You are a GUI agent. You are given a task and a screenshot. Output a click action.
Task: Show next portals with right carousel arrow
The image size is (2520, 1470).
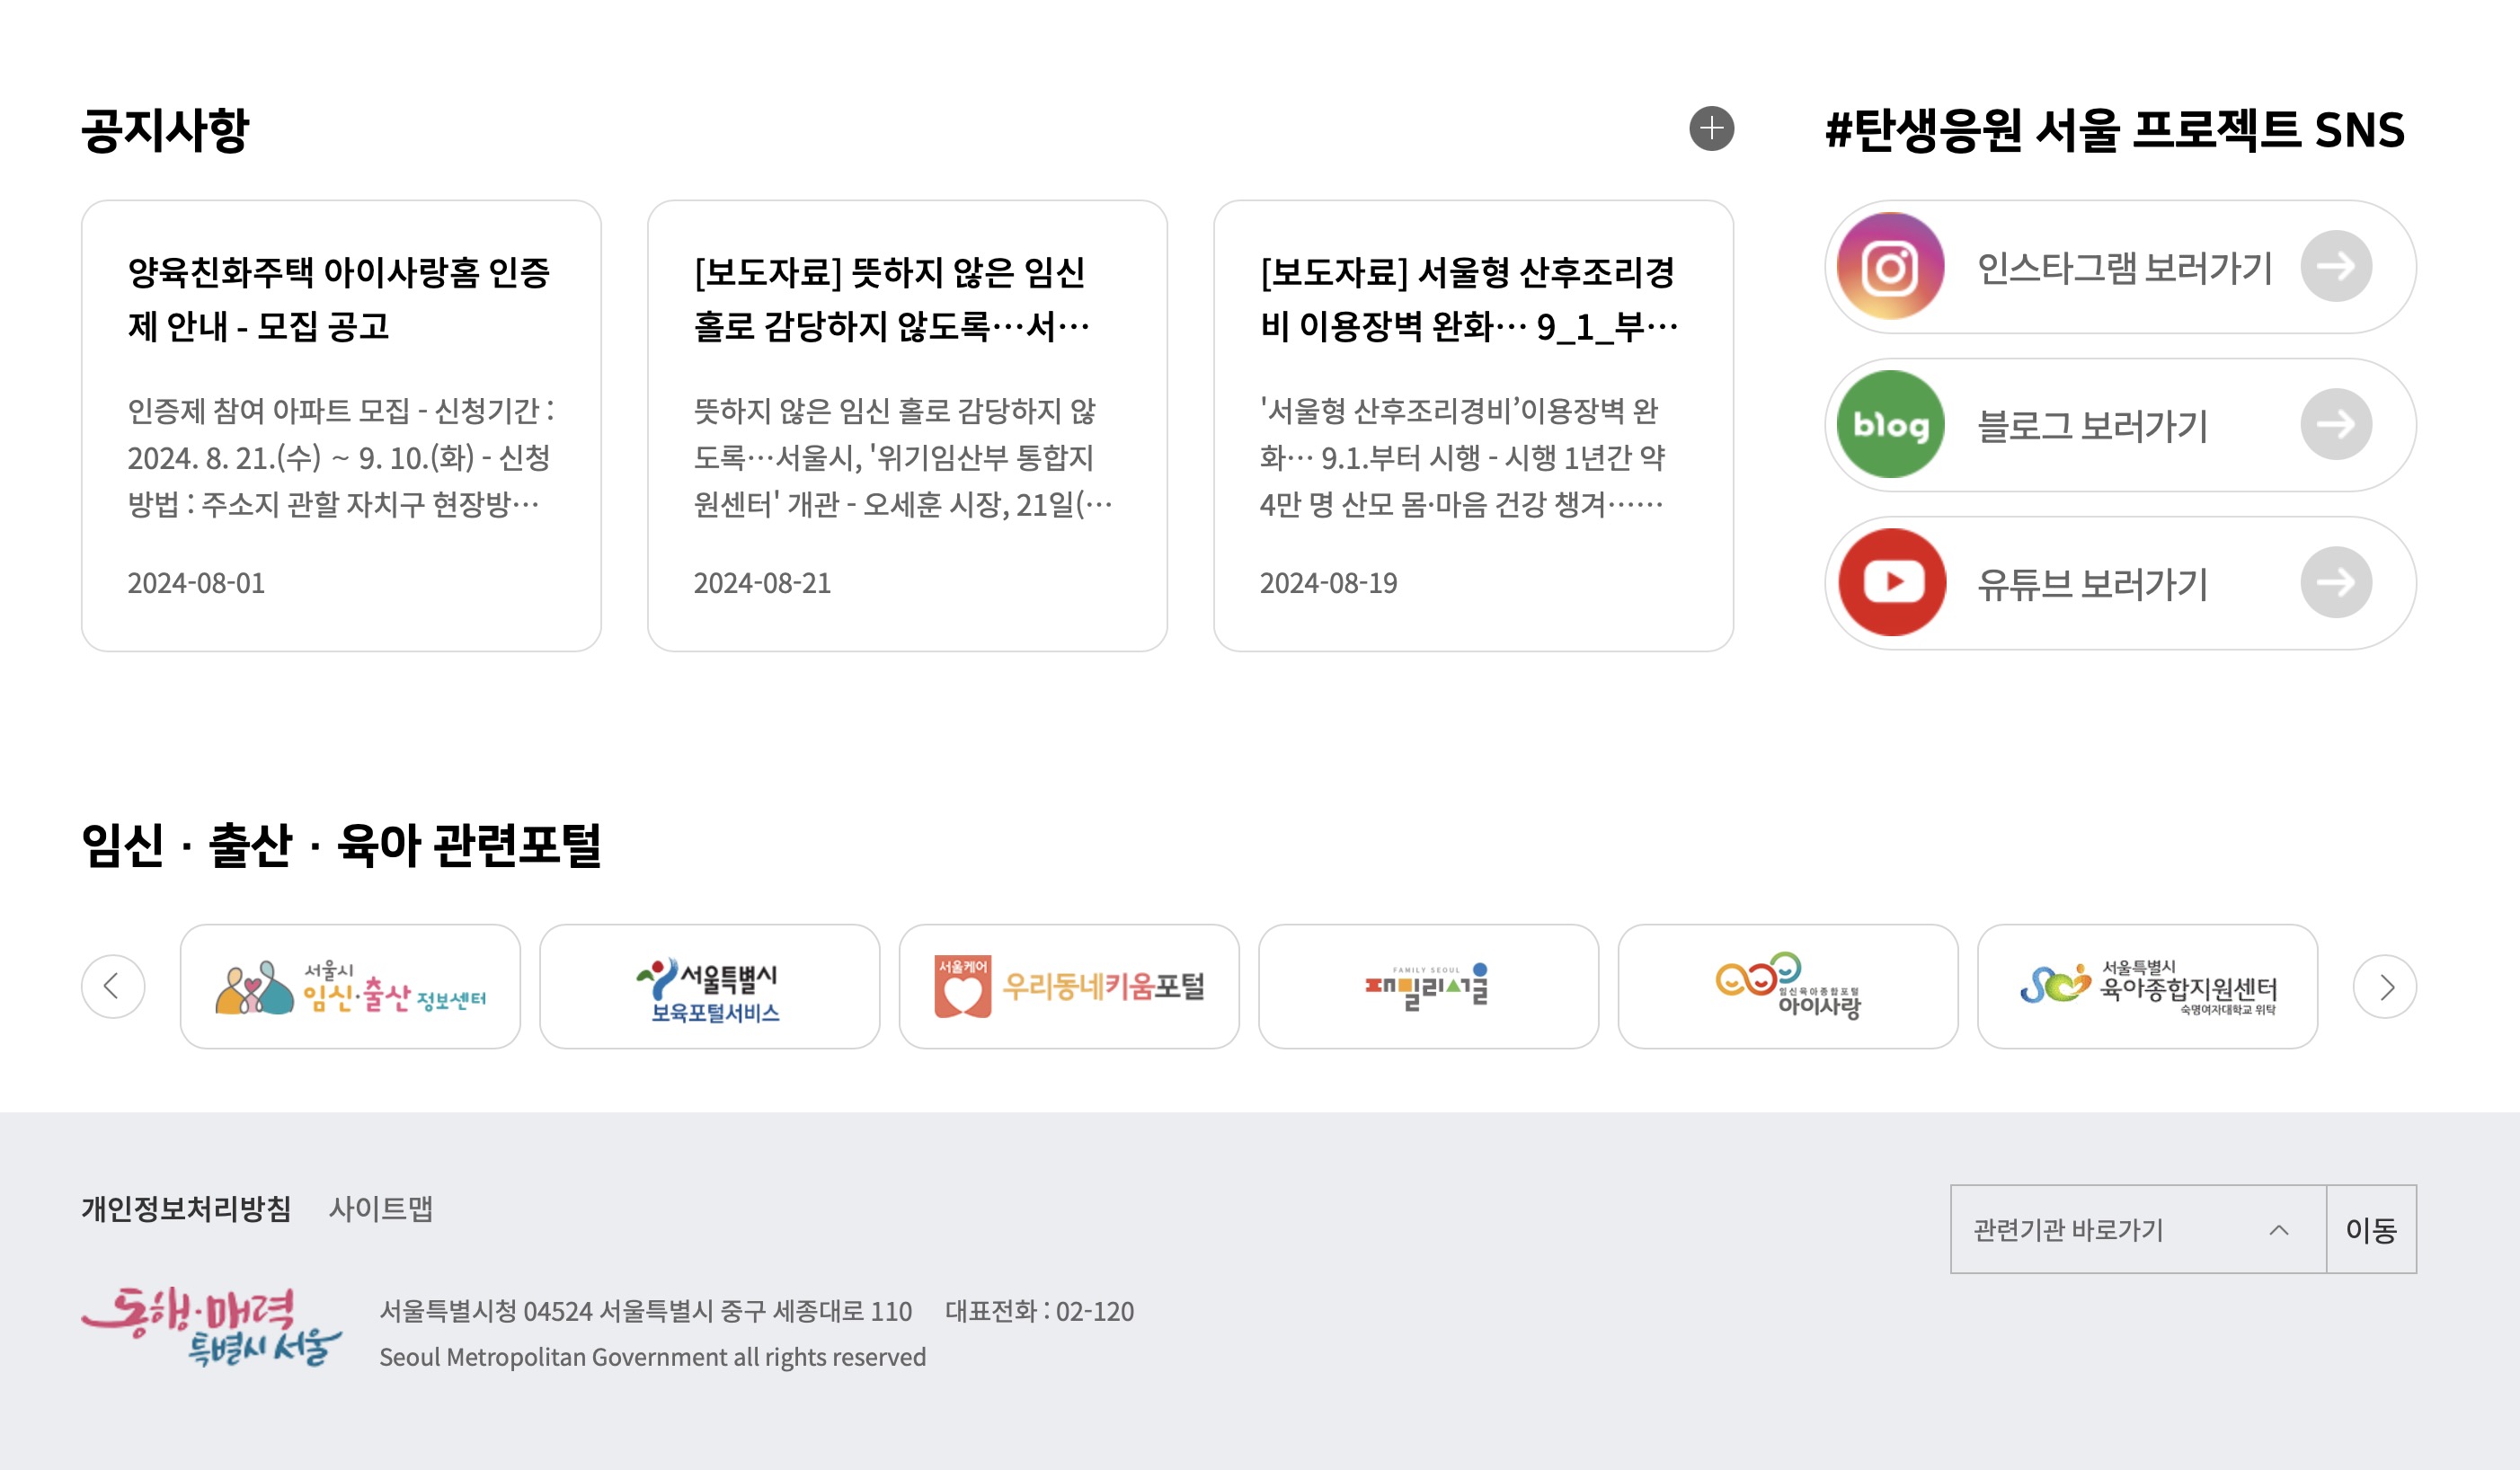tap(2384, 987)
